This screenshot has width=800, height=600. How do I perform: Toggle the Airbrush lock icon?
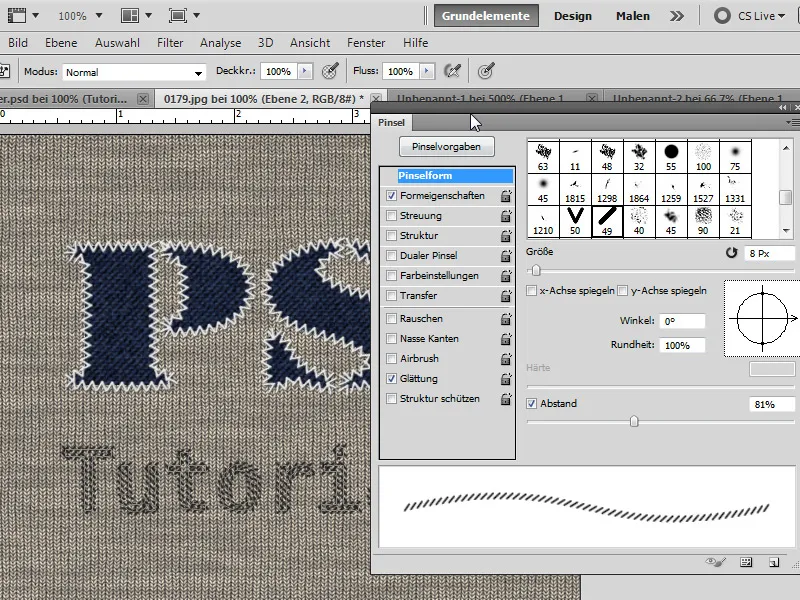pyautogui.click(x=506, y=359)
